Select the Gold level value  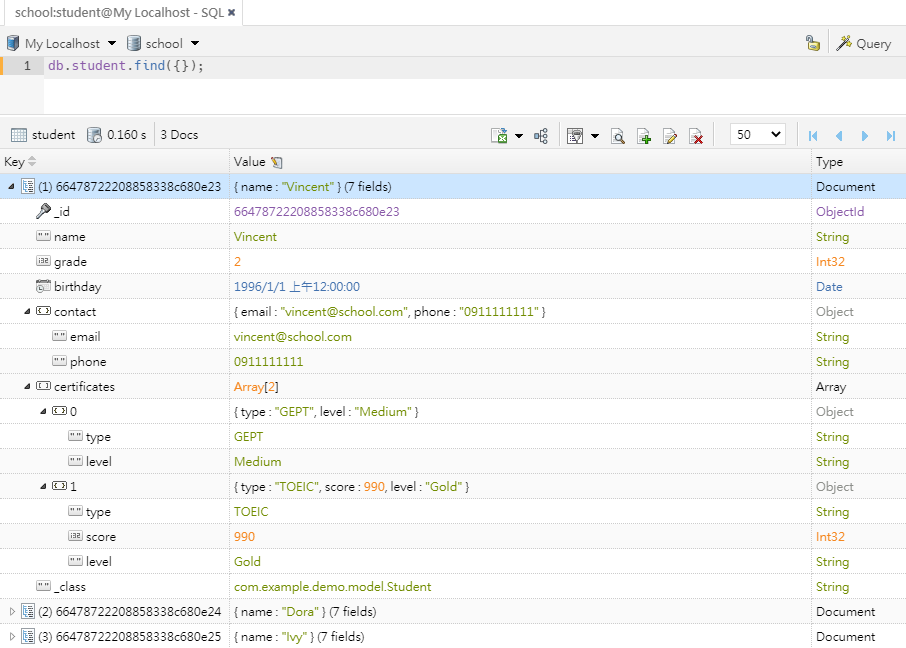tap(247, 561)
